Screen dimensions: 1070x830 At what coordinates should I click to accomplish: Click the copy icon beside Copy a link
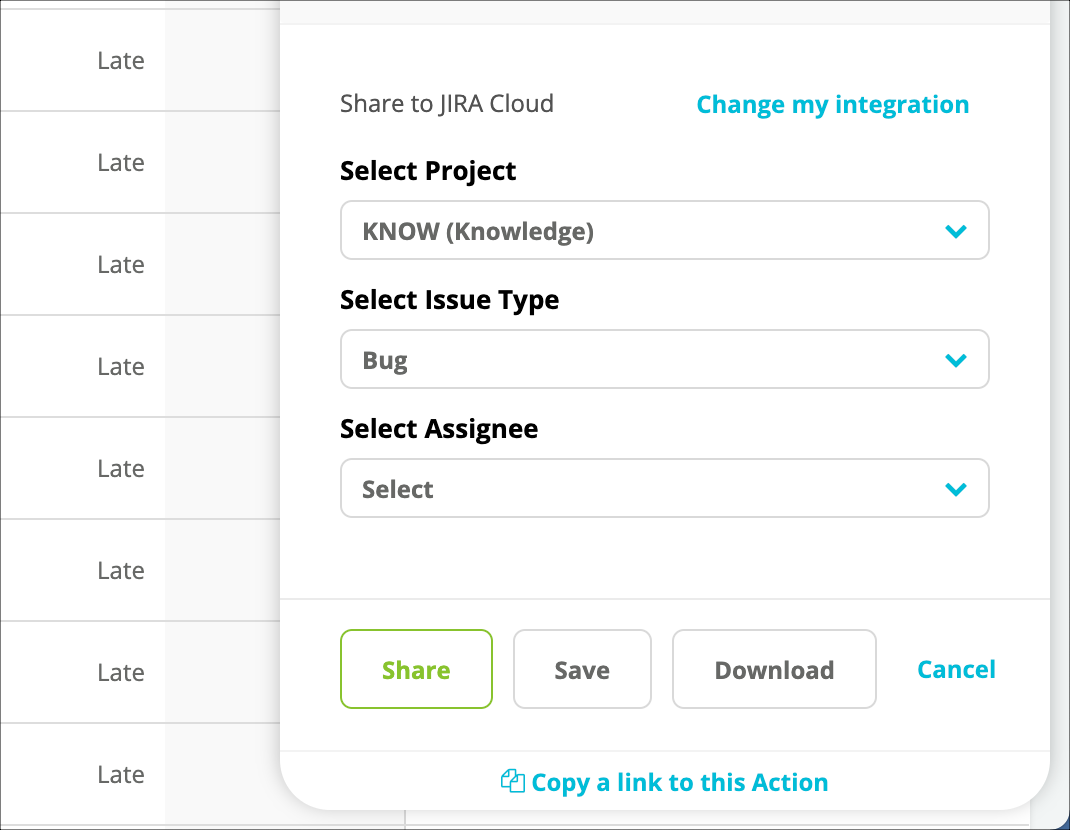(x=512, y=781)
